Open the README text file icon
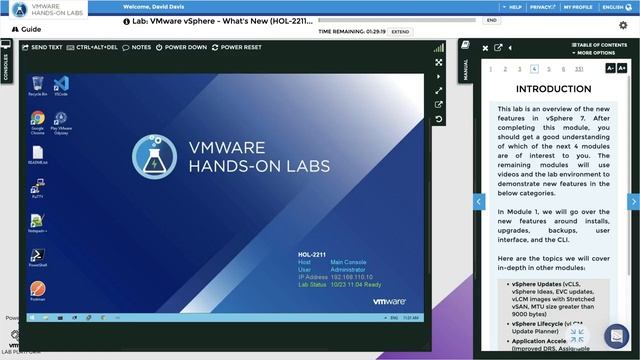Viewport: 640px width, 360px height. (x=38, y=155)
